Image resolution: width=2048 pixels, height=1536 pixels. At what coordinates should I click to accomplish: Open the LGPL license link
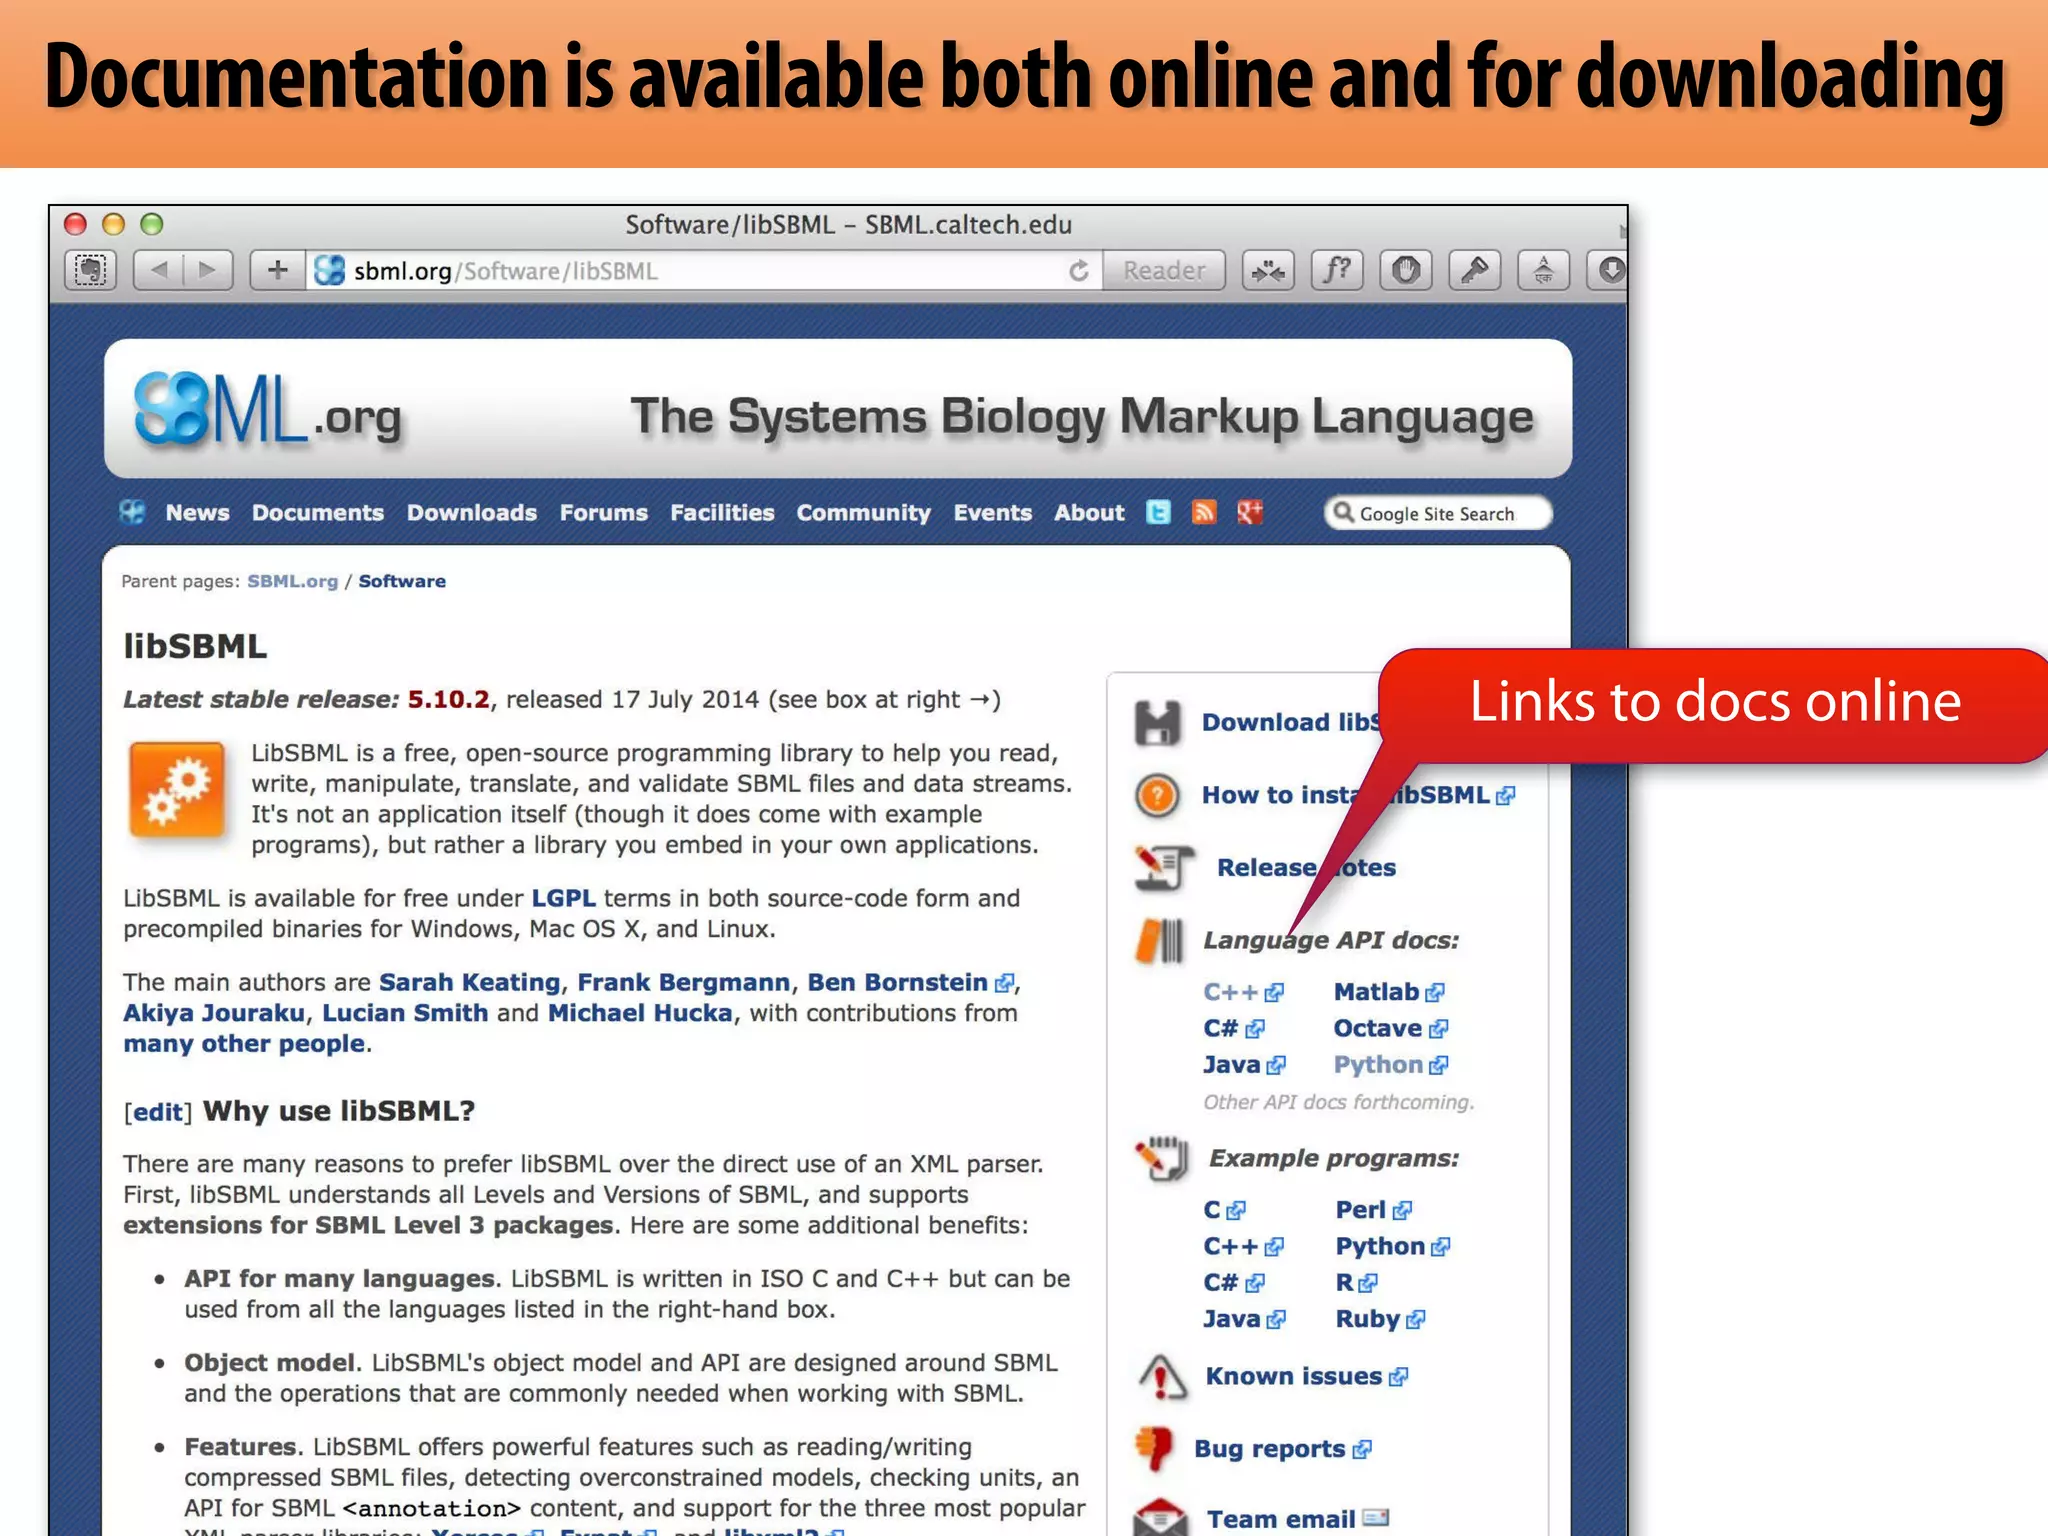pyautogui.click(x=563, y=898)
